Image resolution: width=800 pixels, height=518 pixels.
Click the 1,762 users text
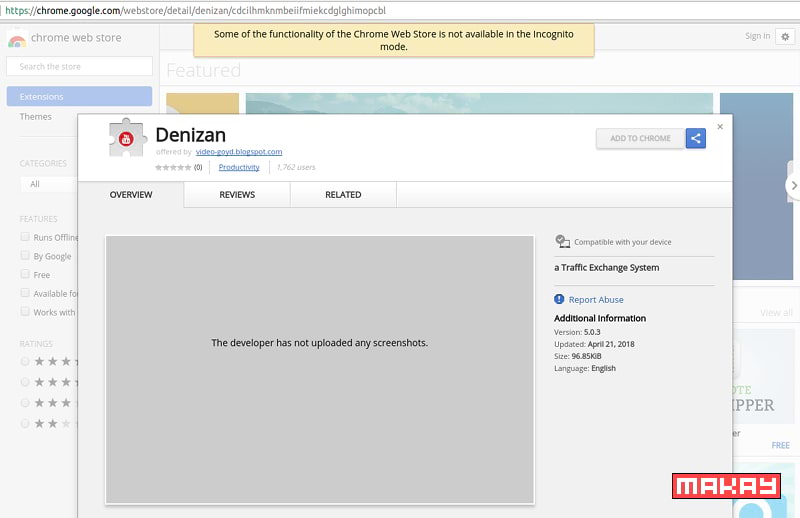pyautogui.click(x=296, y=167)
